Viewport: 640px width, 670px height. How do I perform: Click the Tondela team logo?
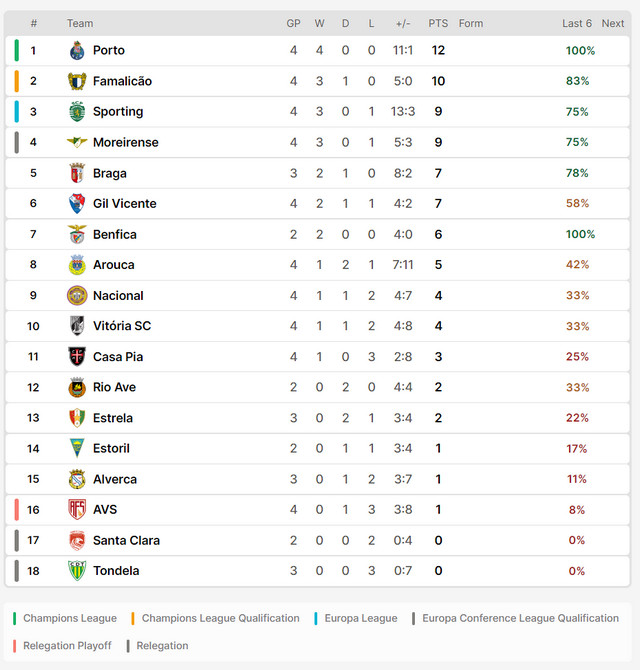click(77, 571)
